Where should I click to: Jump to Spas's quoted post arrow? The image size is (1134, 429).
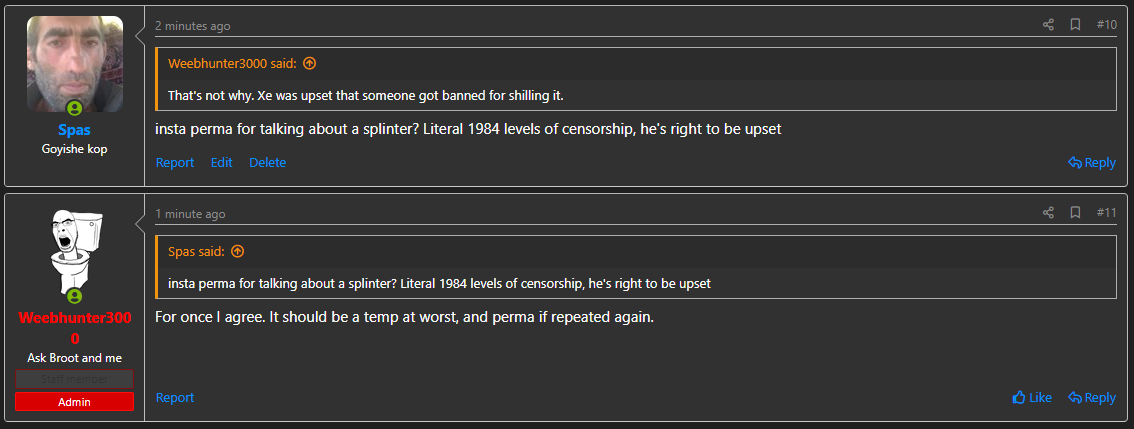237,251
